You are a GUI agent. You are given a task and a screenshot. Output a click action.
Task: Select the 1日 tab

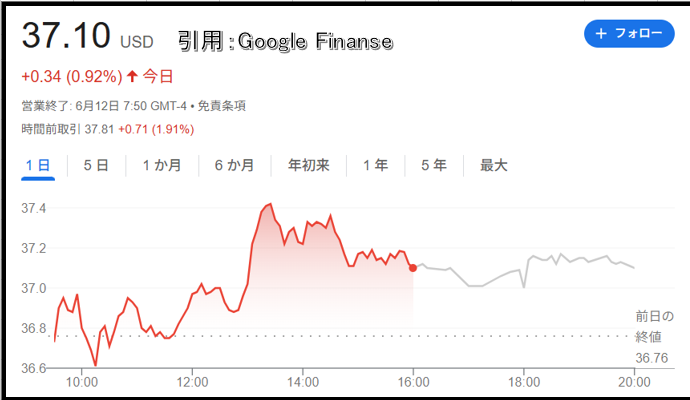[38, 165]
